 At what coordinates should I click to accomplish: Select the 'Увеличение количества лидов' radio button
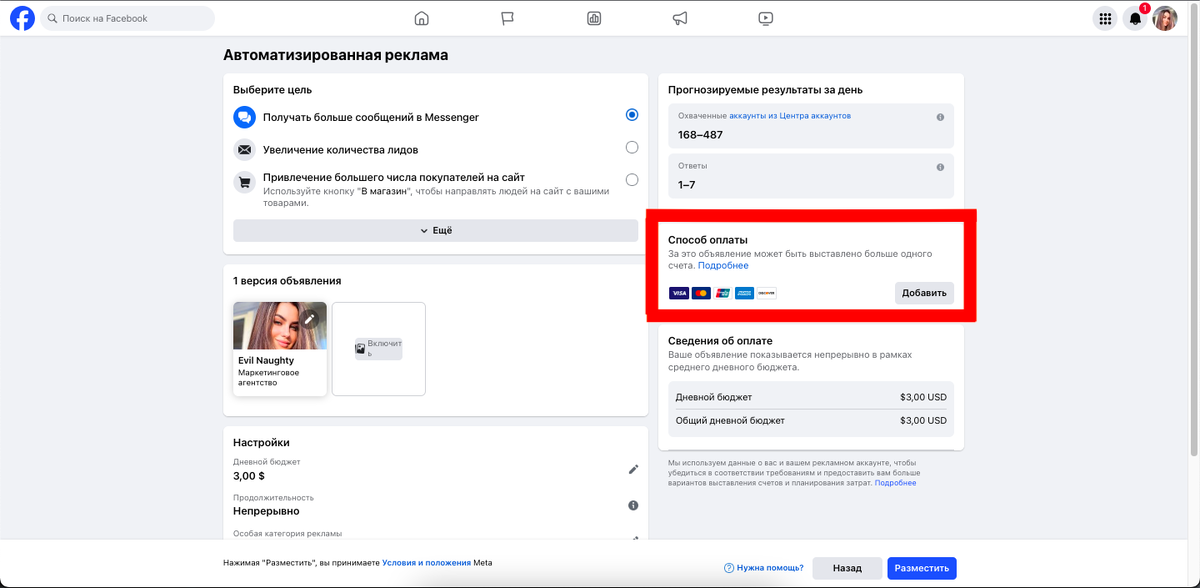pyautogui.click(x=631, y=146)
